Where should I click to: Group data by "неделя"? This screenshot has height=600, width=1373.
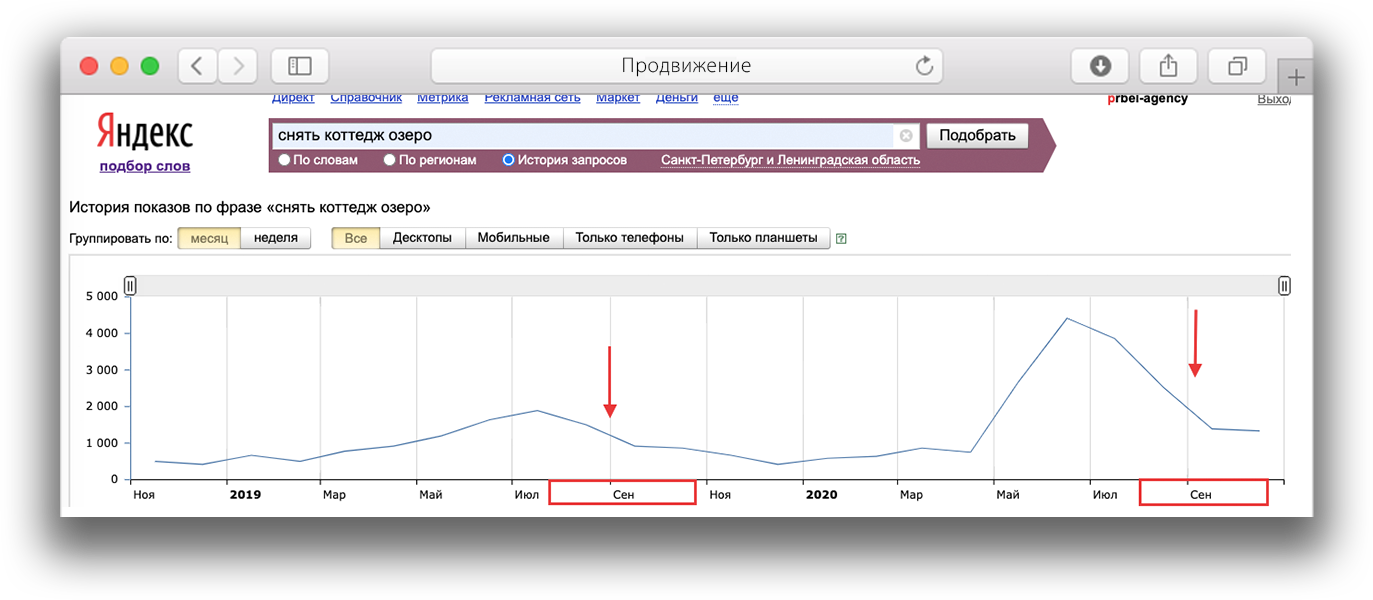pos(276,238)
